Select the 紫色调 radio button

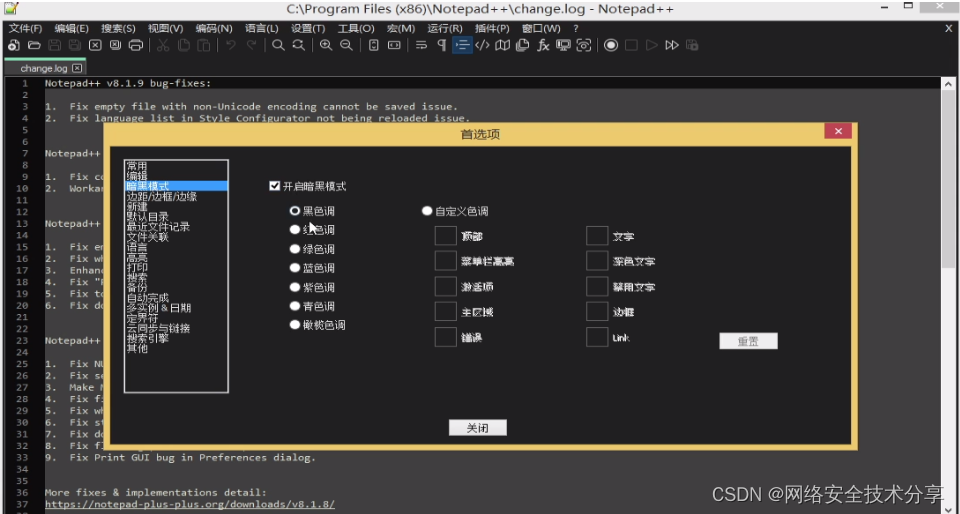[295, 288]
